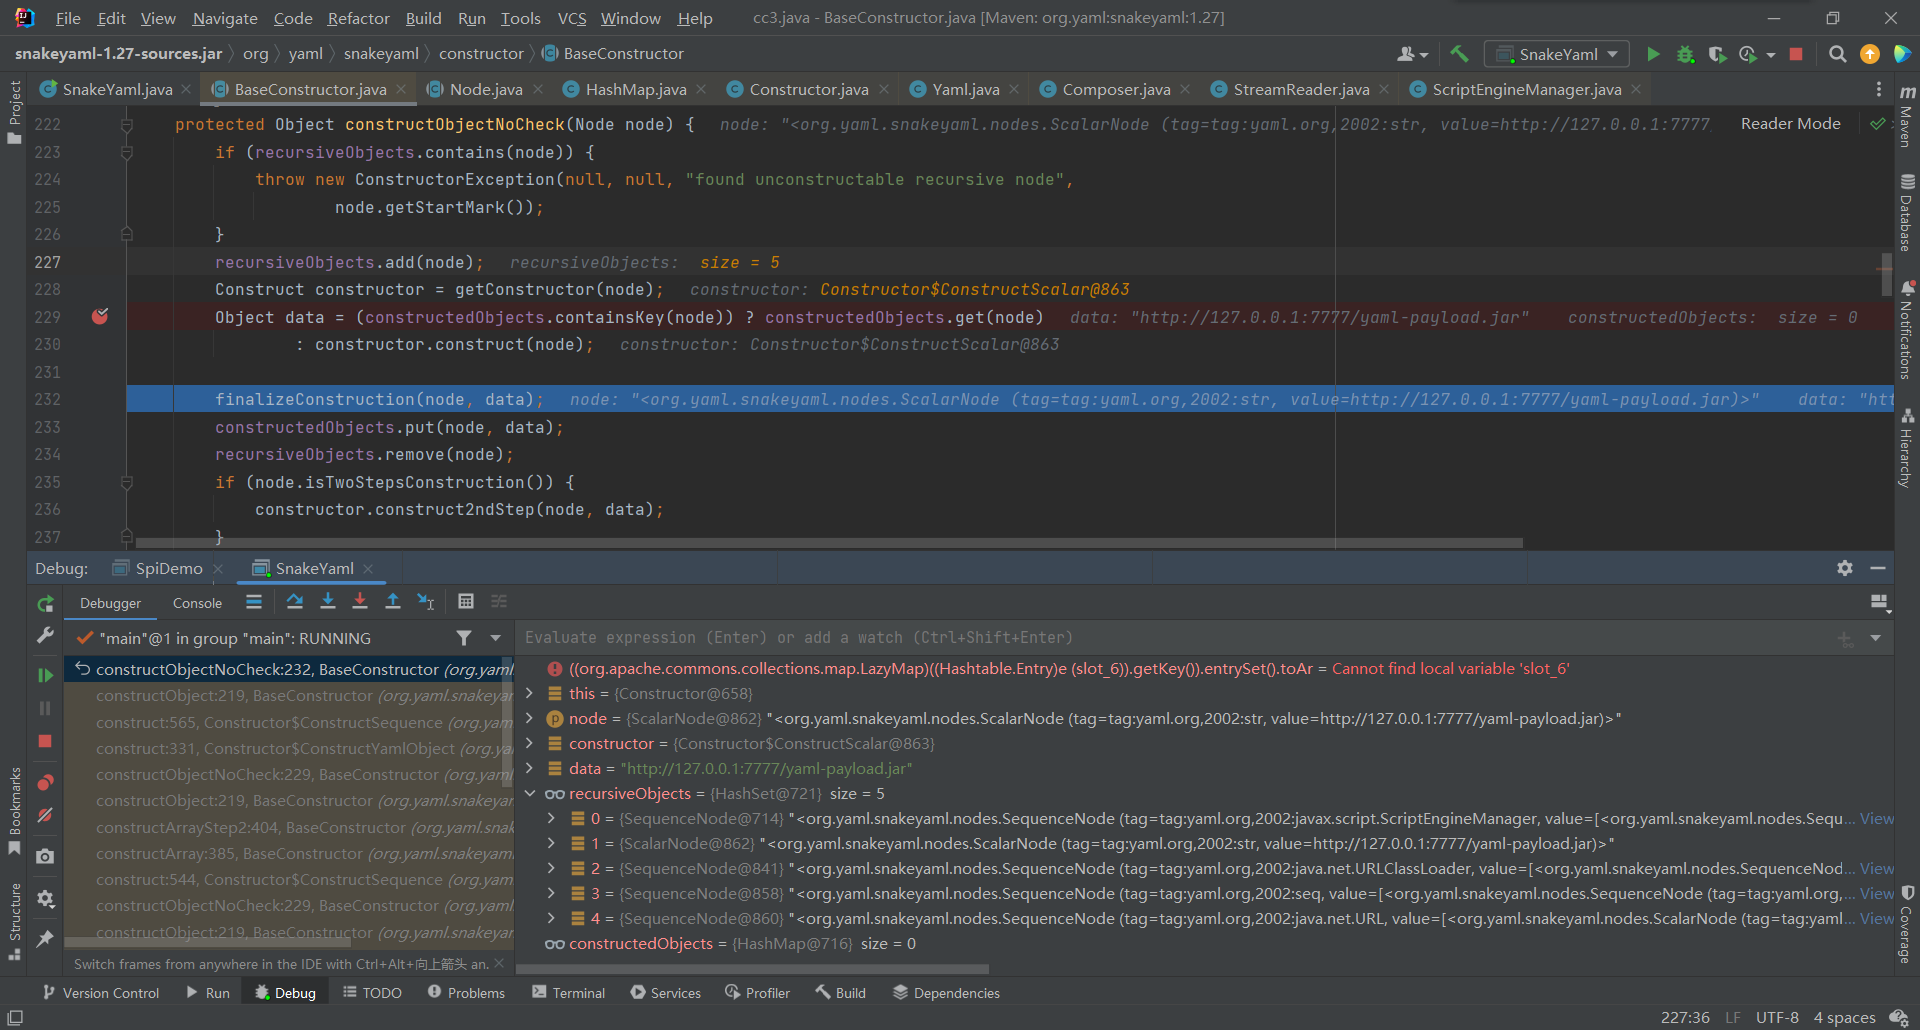Open editor tabs more options menu
Image resolution: width=1920 pixels, height=1030 pixels.
[1878, 89]
